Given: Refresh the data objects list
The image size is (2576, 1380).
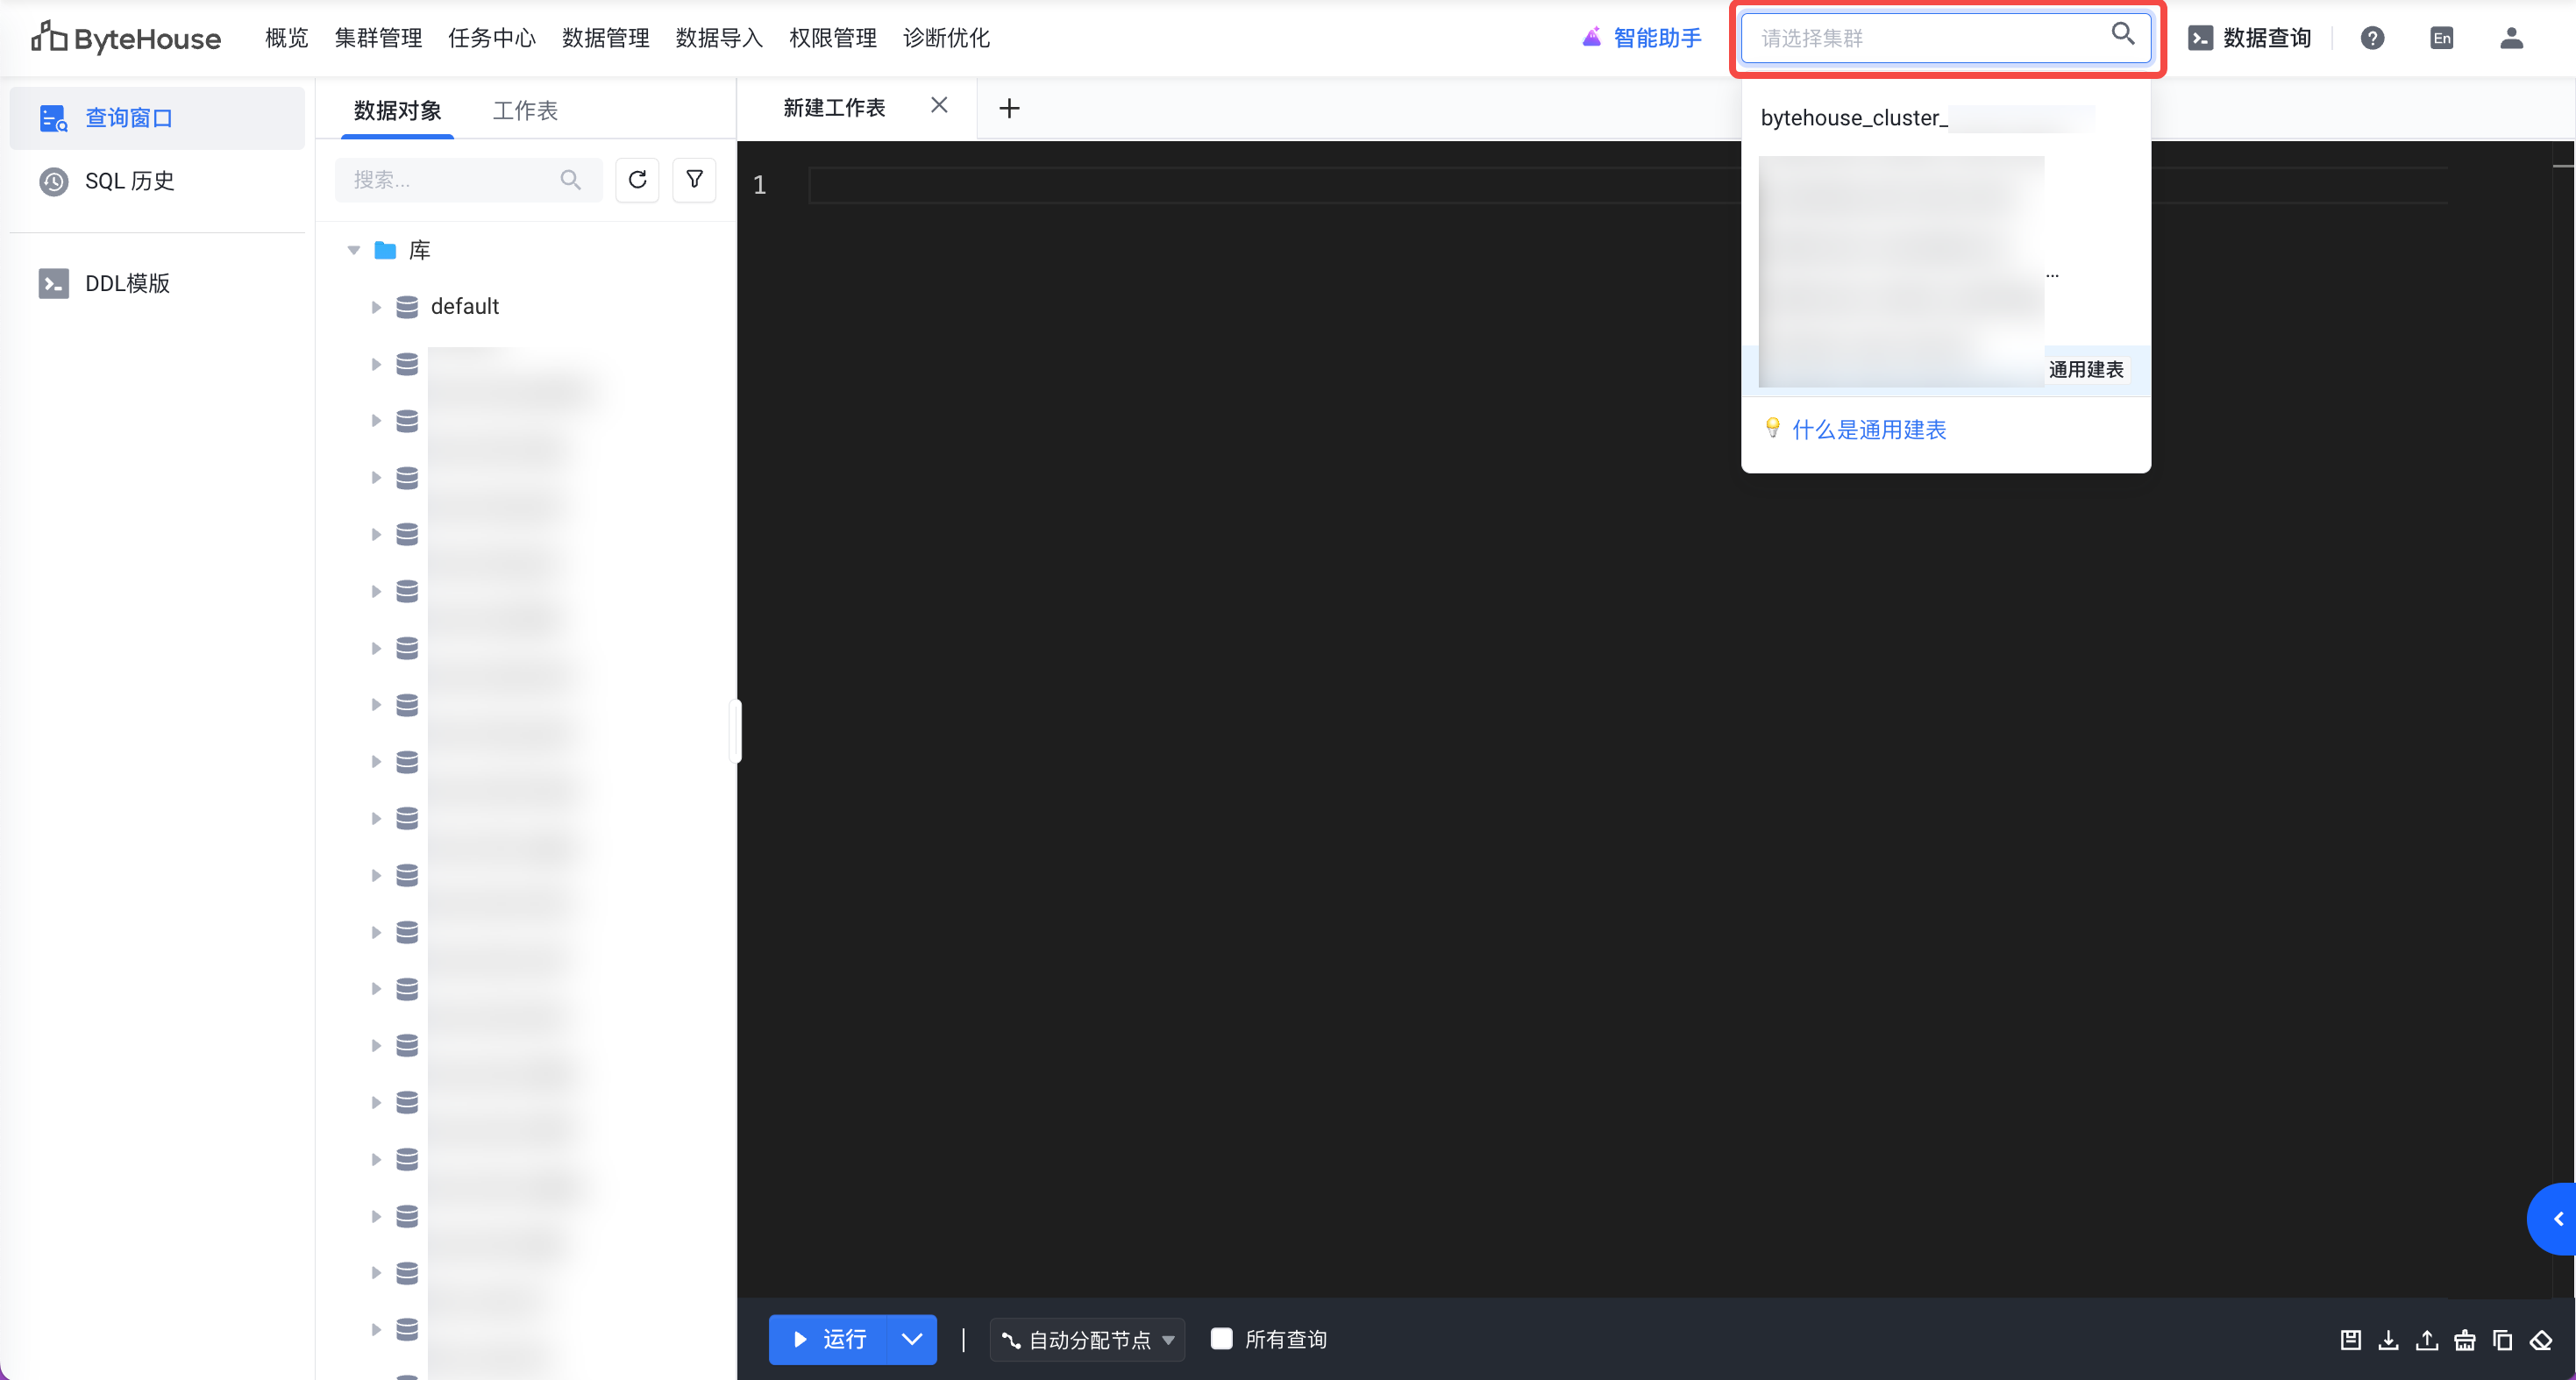Looking at the screenshot, I should [637, 180].
